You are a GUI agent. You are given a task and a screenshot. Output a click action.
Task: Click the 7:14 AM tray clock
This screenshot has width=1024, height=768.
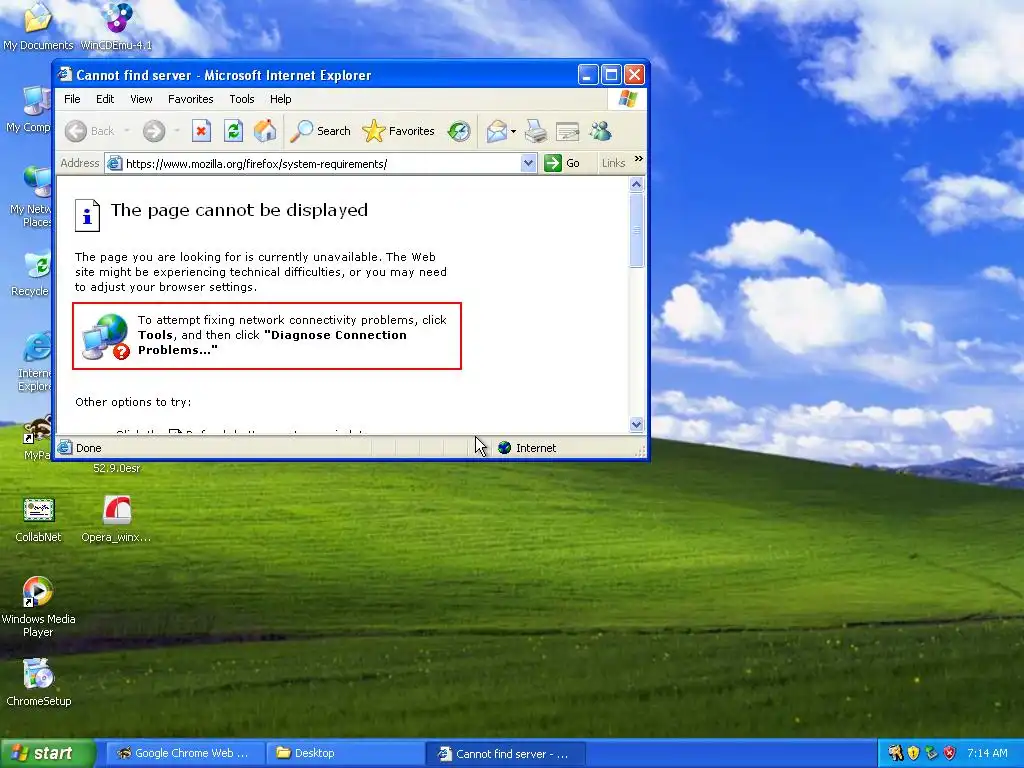pyautogui.click(x=987, y=754)
